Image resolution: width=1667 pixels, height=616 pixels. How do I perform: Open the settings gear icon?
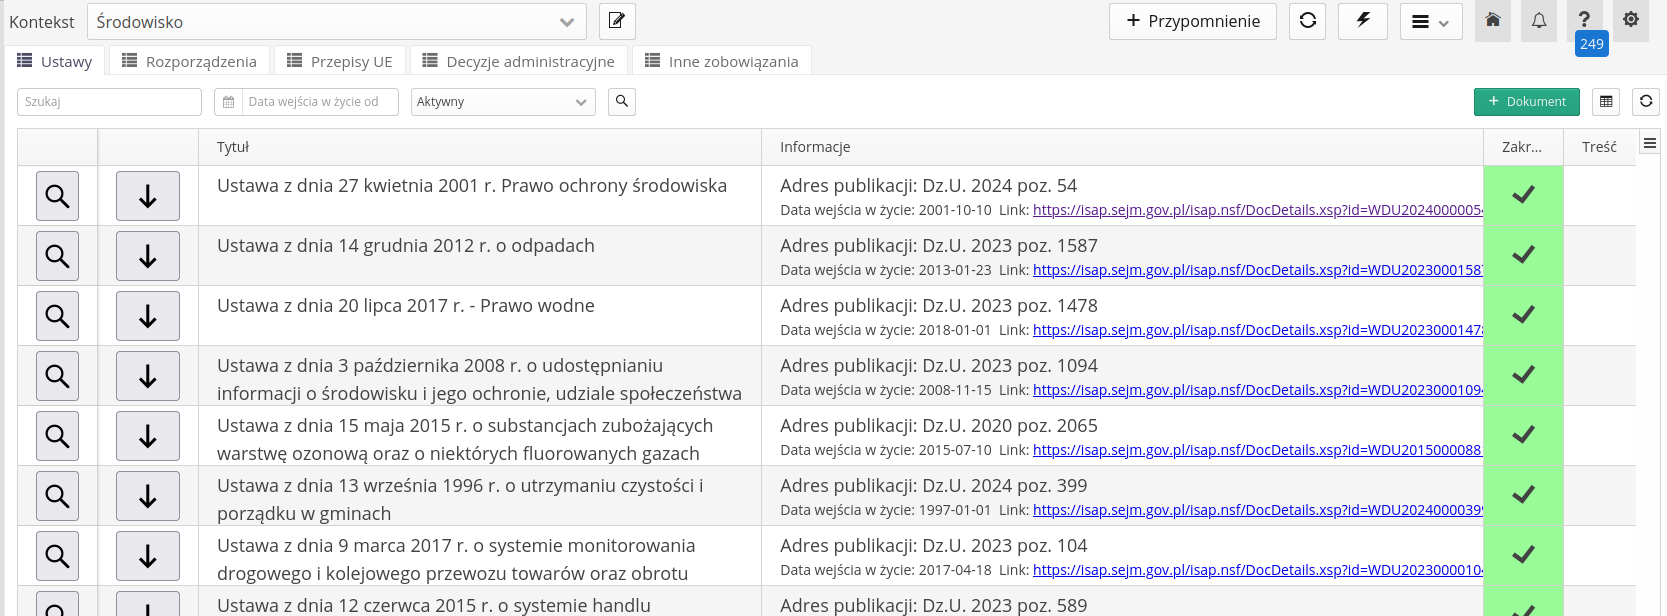1630,20
